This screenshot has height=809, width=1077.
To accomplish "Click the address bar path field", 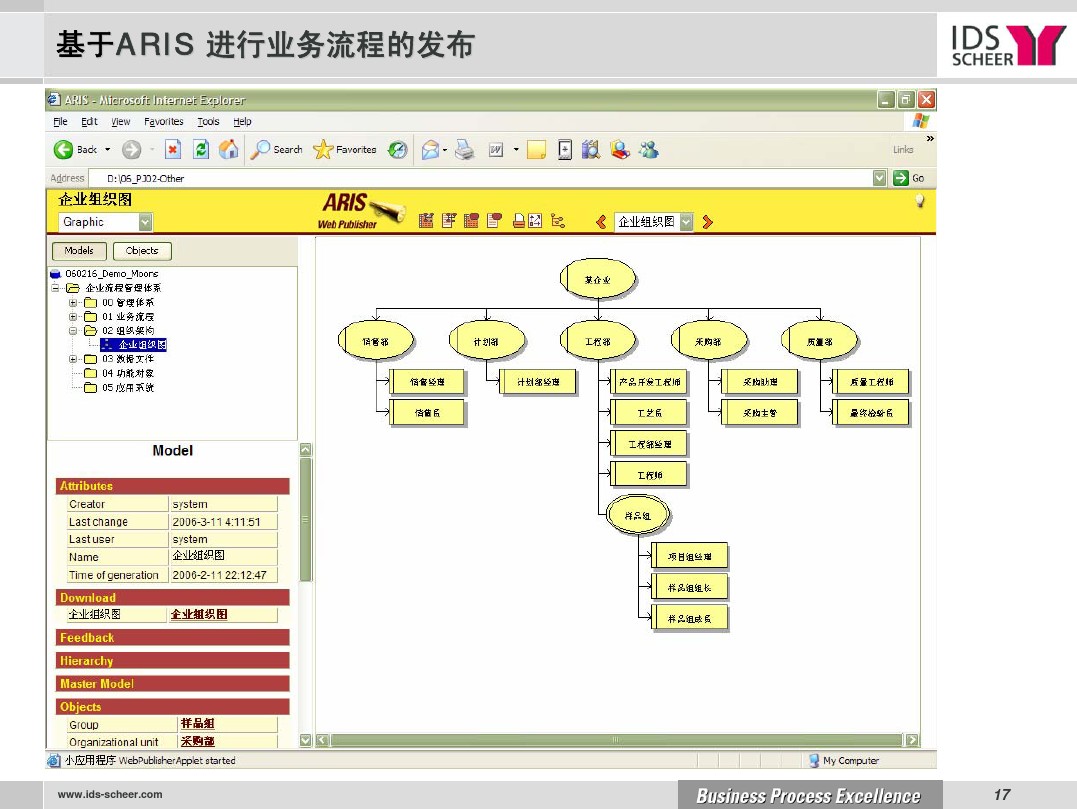I will tap(481, 179).
